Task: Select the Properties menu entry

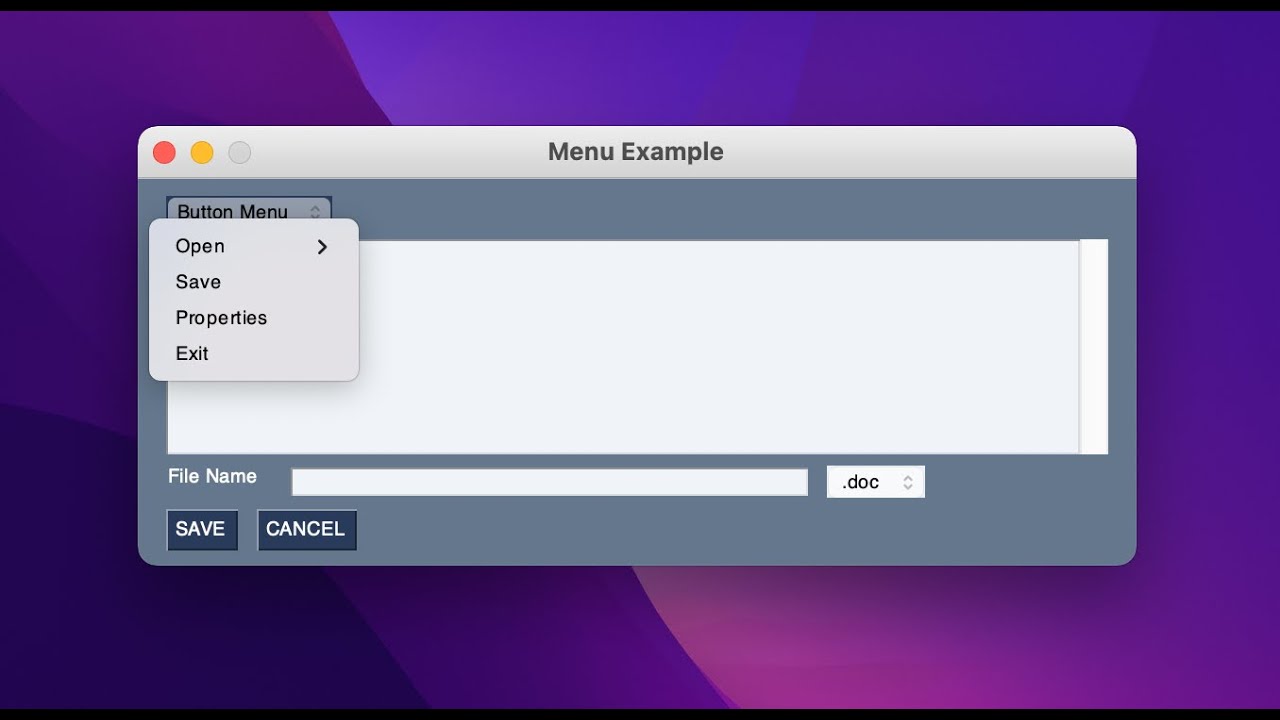Action: (x=253, y=318)
